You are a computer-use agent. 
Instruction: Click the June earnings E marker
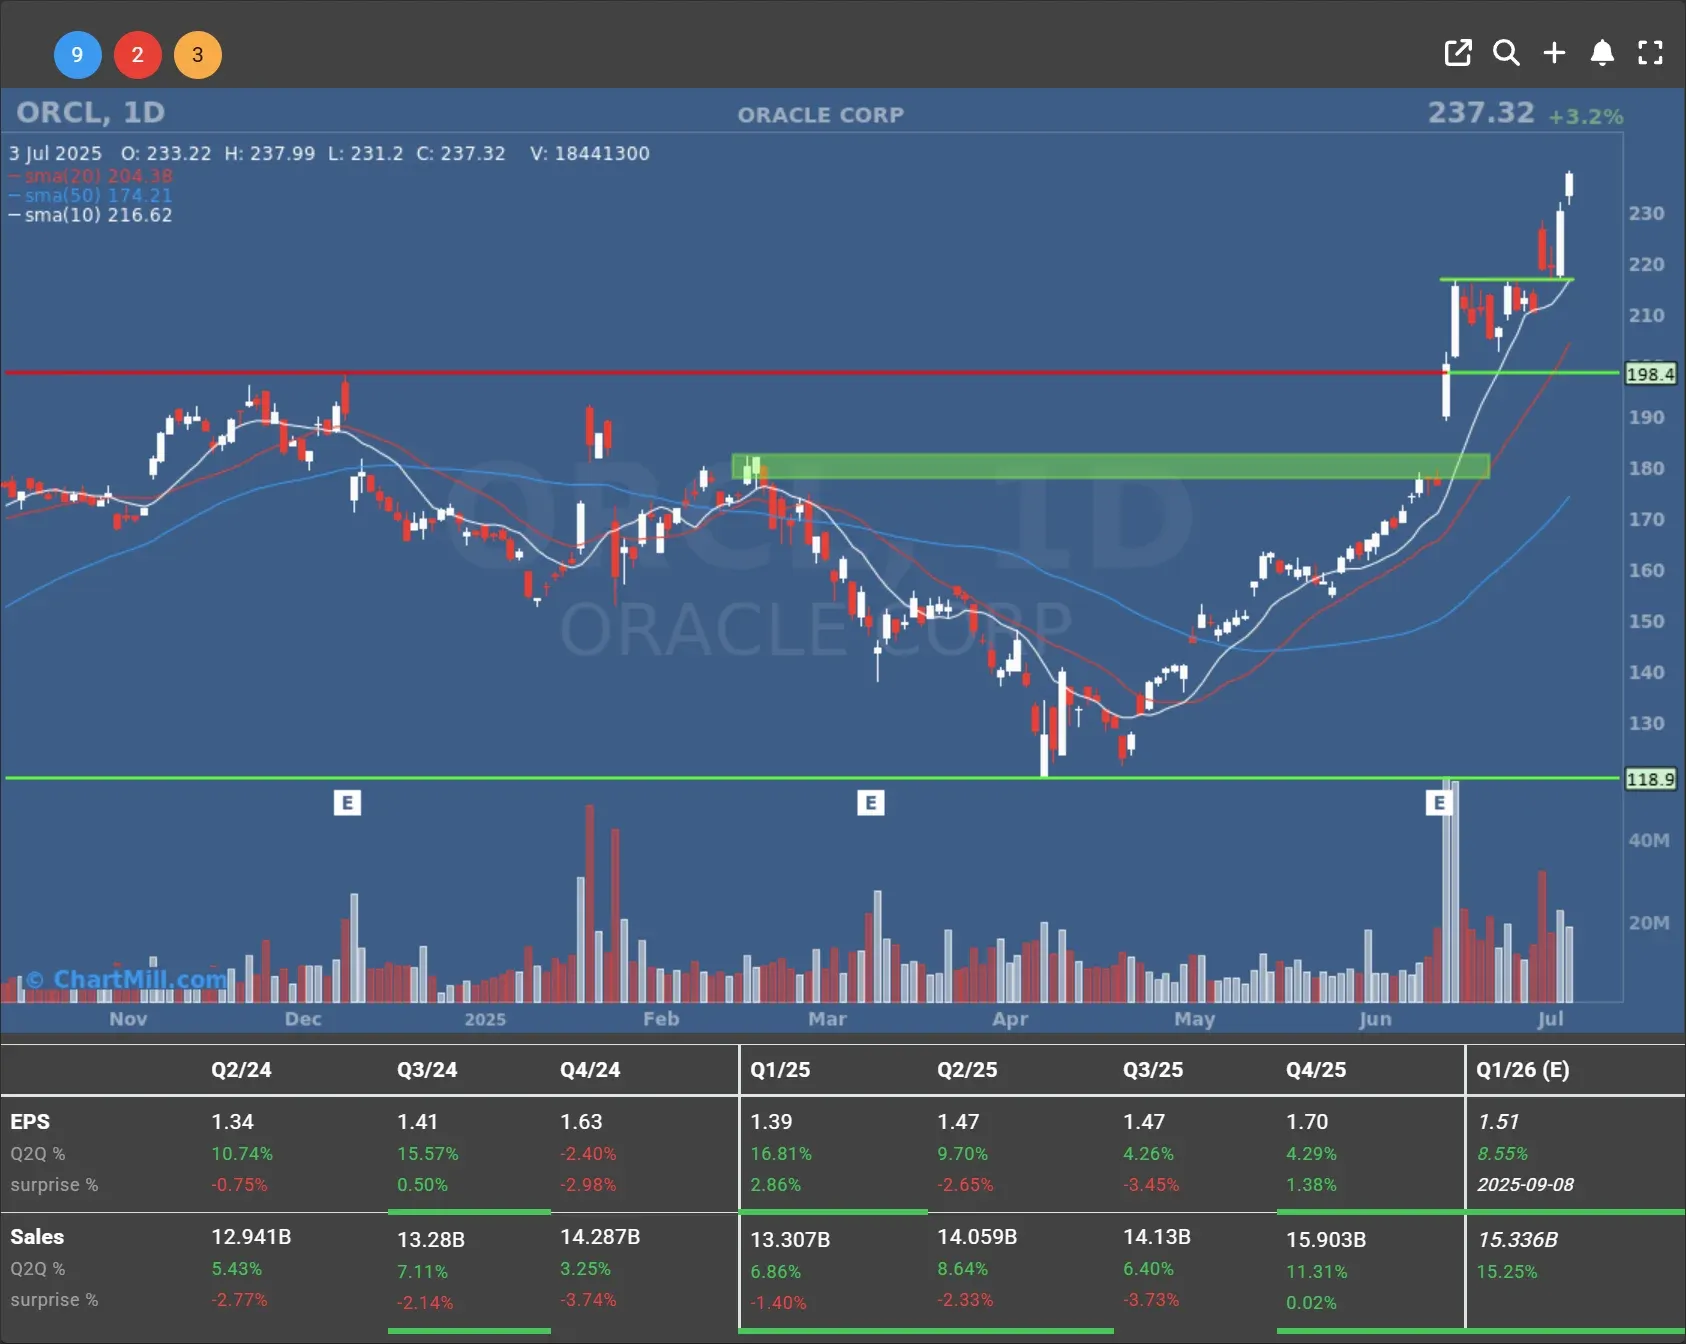[1439, 803]
